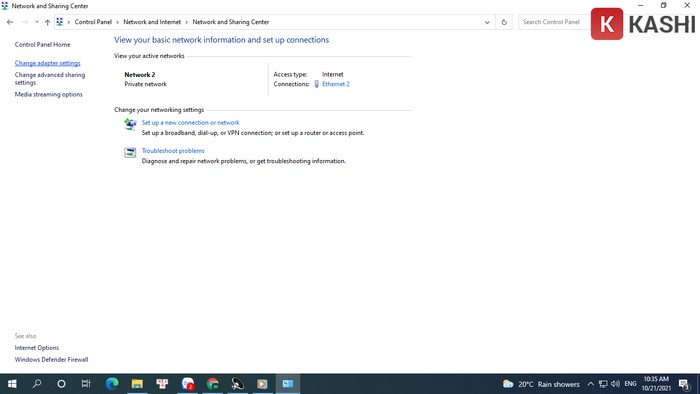This screenshot has width=700, height=394.
Task: Open Troubleshoot problems link
Action: (x=173, y=151)
